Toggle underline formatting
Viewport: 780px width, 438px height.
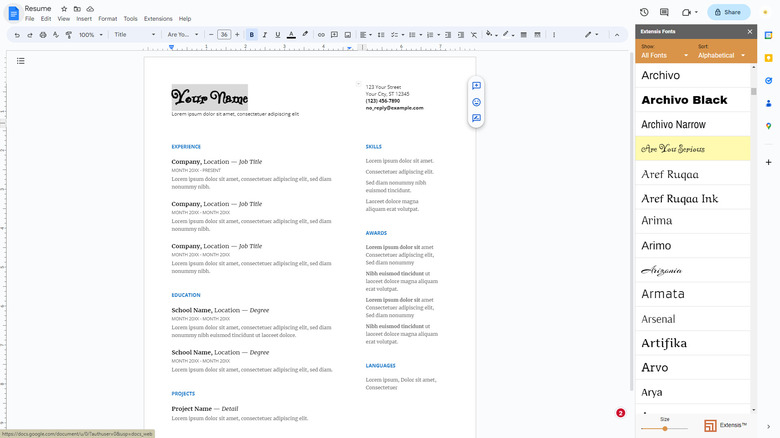(x=277, y=34)
